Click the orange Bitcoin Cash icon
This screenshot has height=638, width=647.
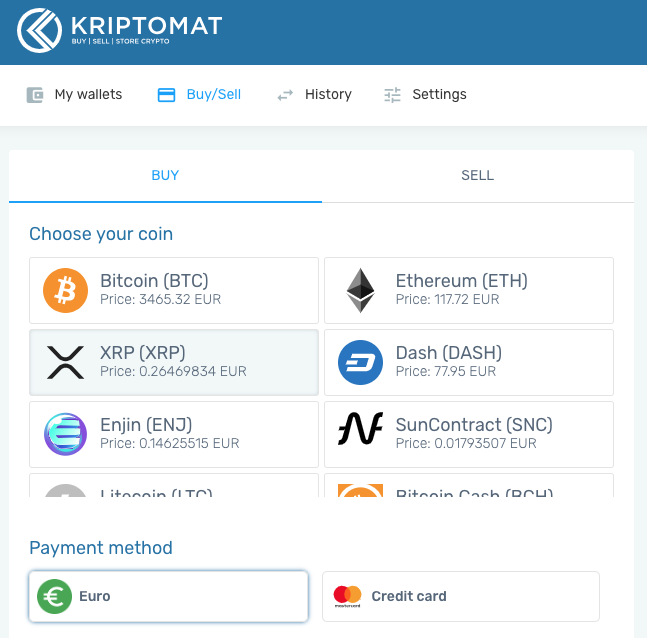(x=361, y=490)
